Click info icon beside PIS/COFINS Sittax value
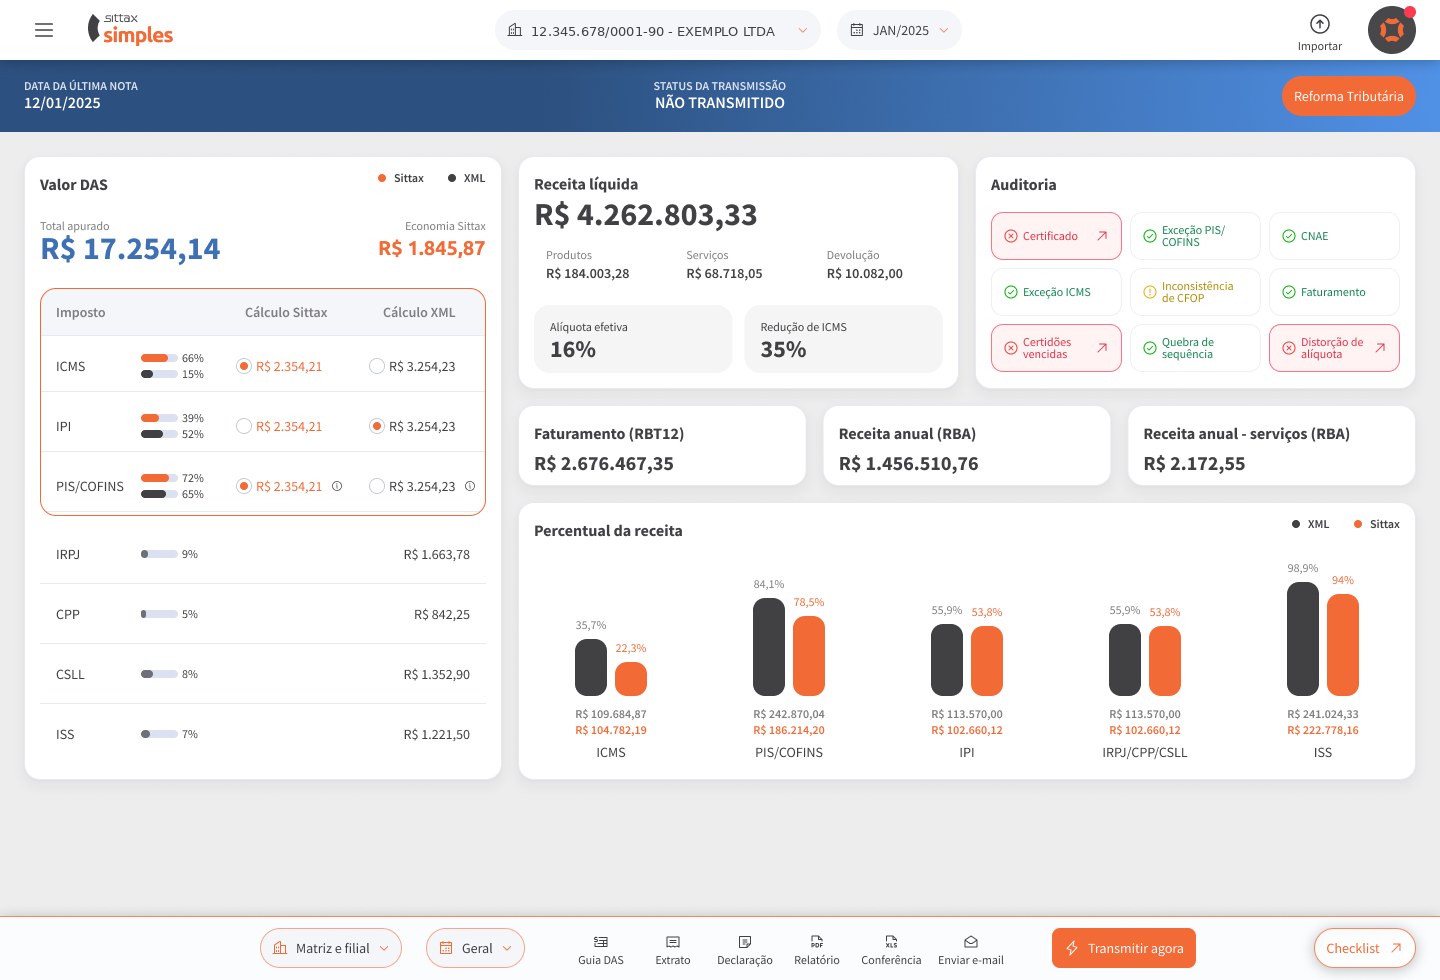The width and height of the screenshot is (1440, 980). click(x=337, y=486)
